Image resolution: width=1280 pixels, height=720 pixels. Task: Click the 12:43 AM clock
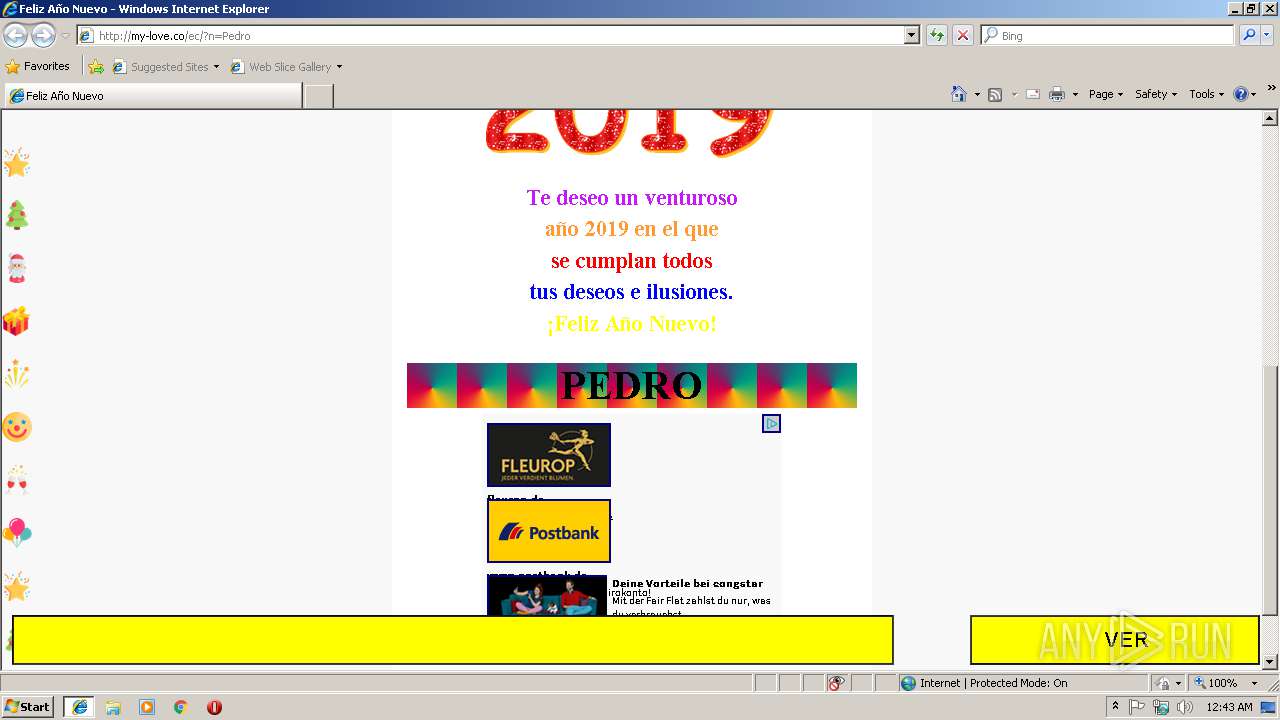click(1229, 707)
